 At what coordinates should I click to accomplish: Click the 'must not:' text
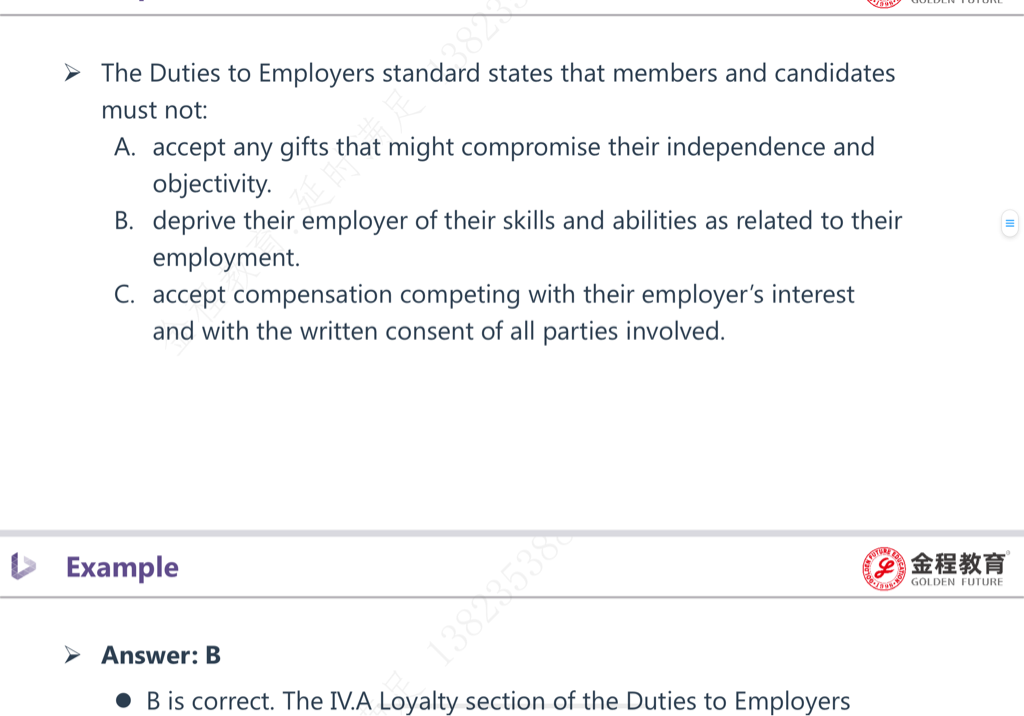point(154,110)
